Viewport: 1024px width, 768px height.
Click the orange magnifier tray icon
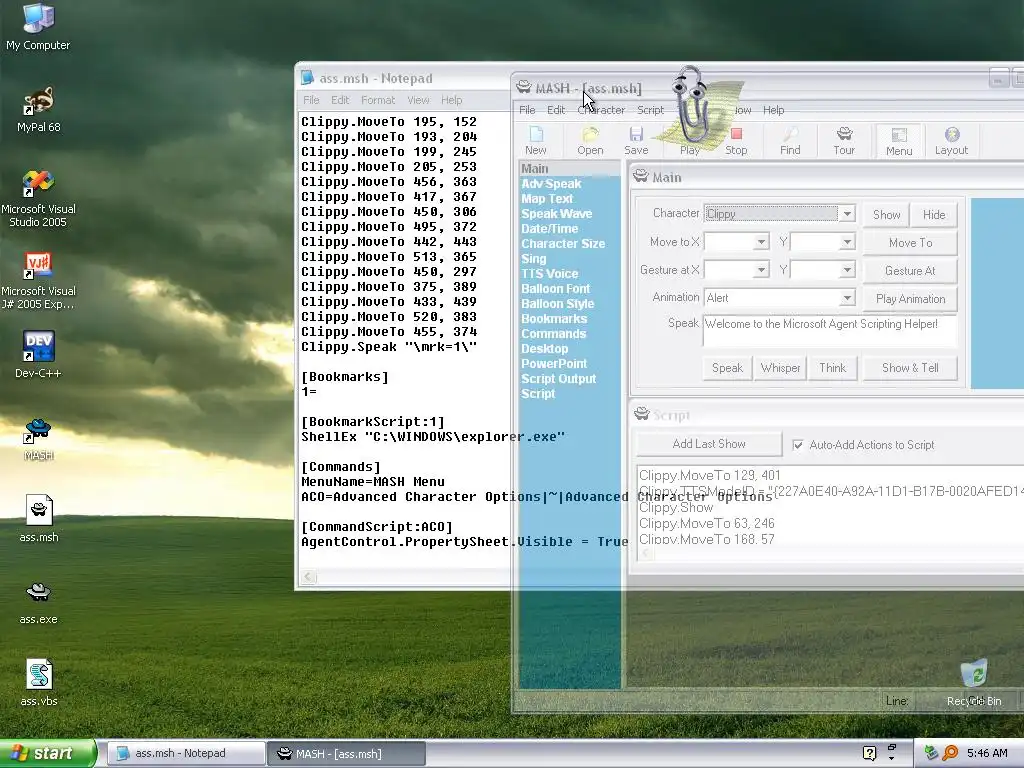click(x=950, y=753)
